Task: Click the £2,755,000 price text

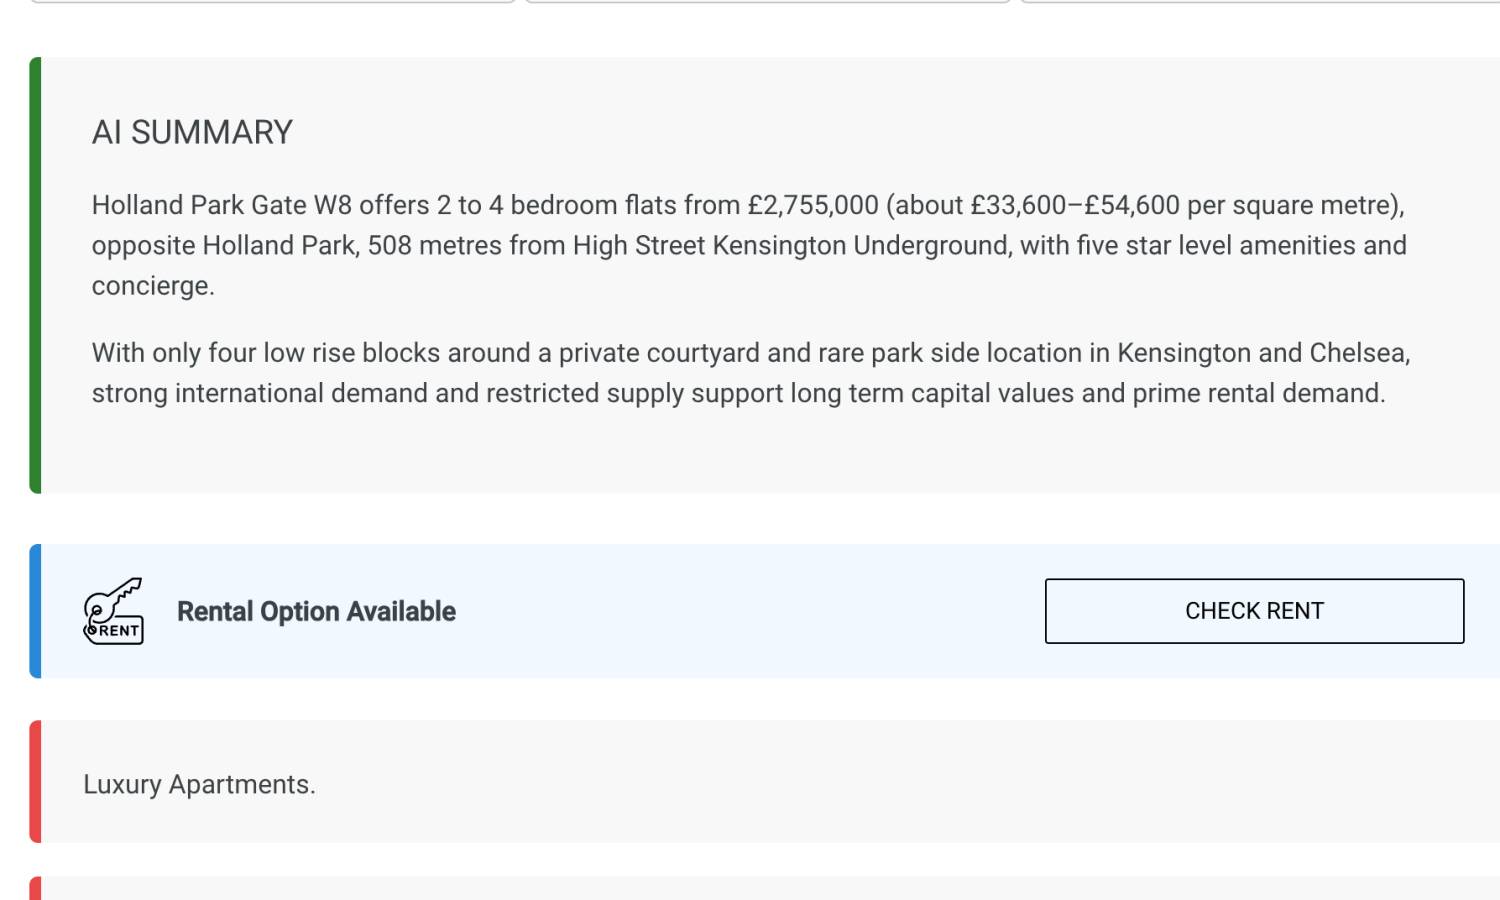Action: pos(813,205)
